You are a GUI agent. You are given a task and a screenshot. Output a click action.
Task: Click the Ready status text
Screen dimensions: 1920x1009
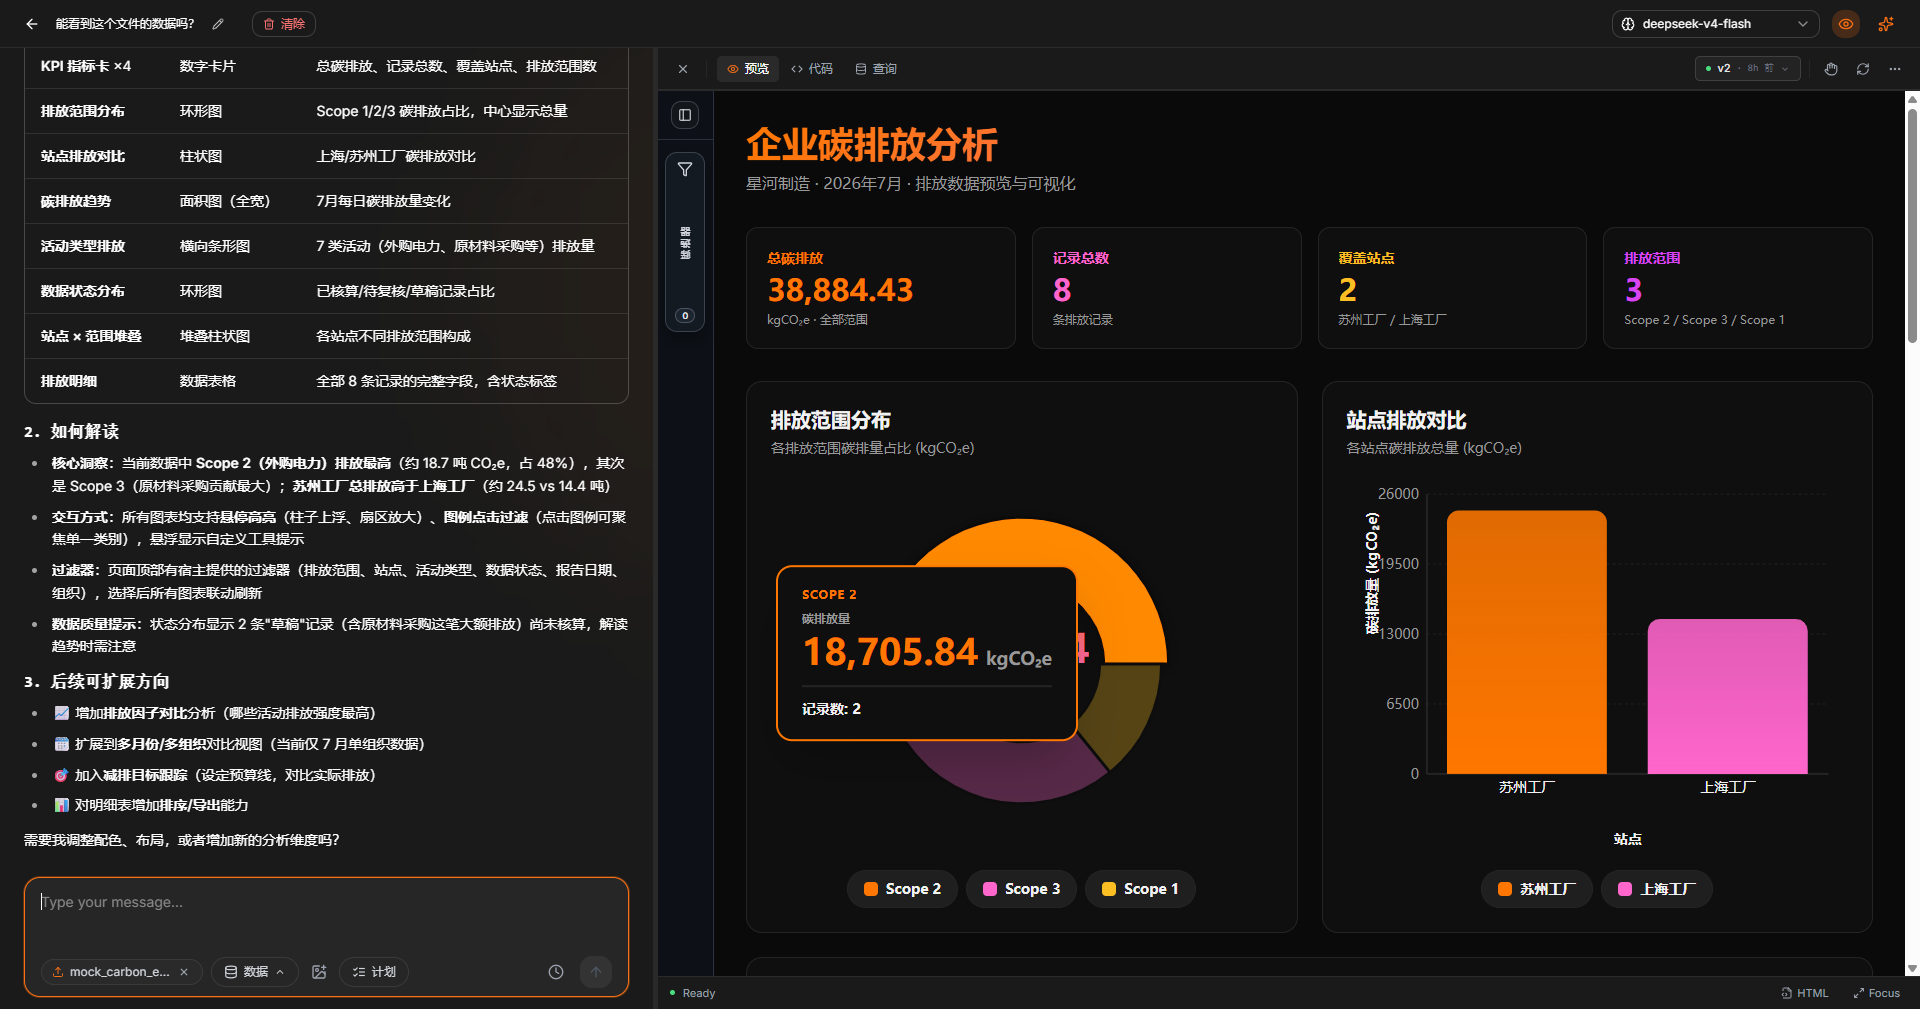(699, 993)
